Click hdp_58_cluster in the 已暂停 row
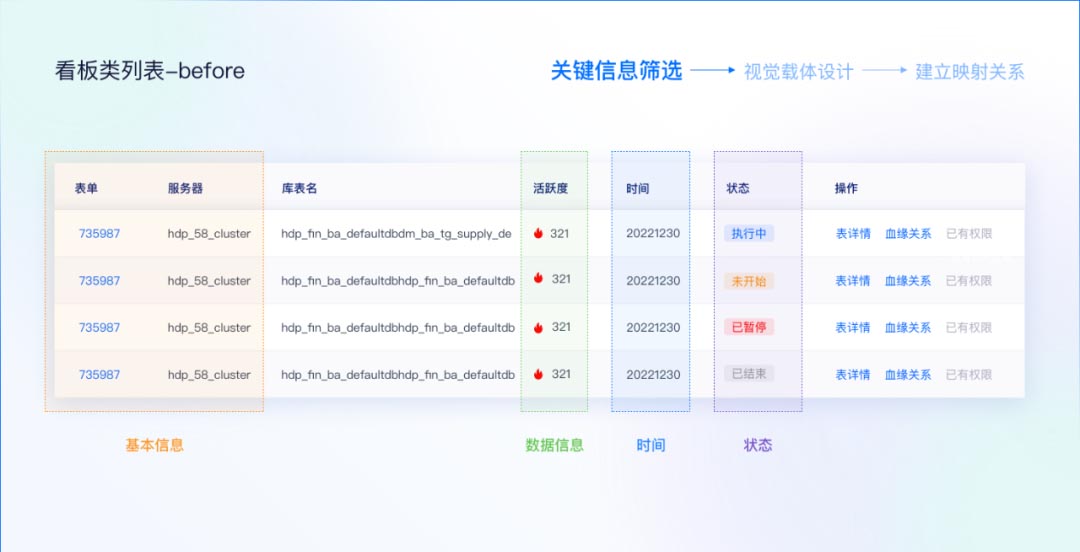The height and width of the screenshot is (552, 1080). coord(209,327)
